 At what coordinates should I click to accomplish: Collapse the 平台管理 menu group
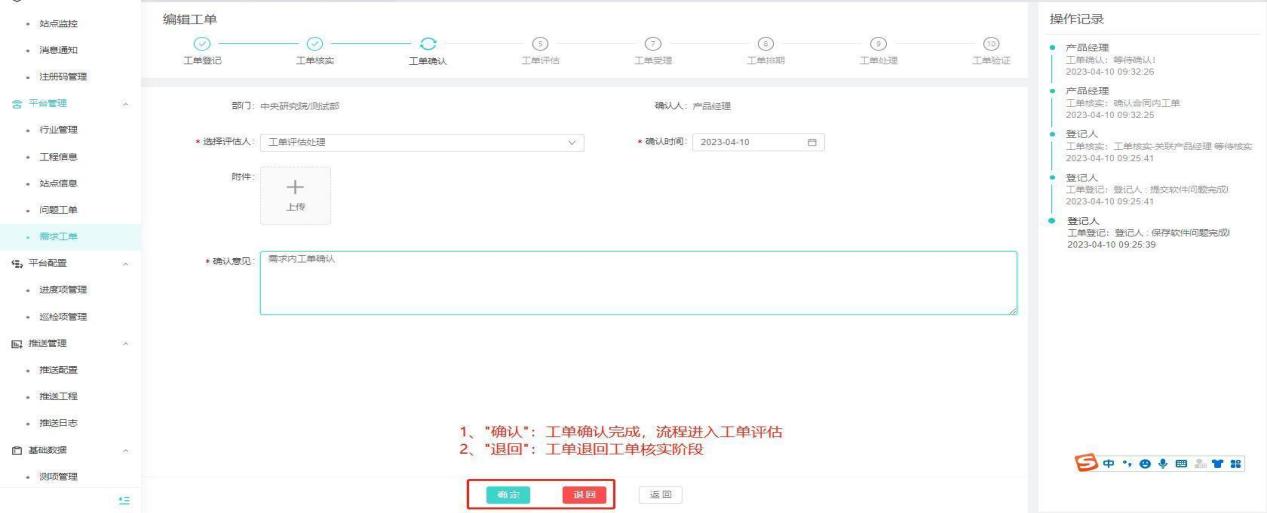(x=124, y=104)
